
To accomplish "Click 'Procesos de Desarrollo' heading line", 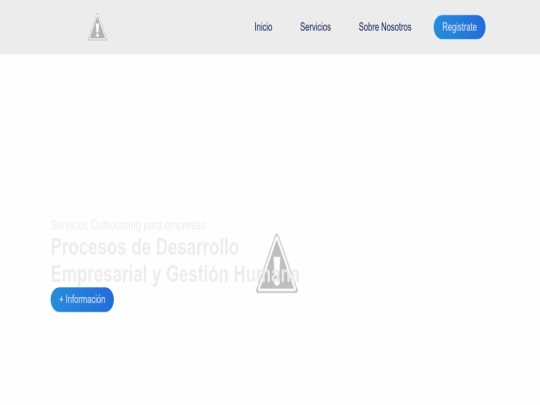I will 145,247.
